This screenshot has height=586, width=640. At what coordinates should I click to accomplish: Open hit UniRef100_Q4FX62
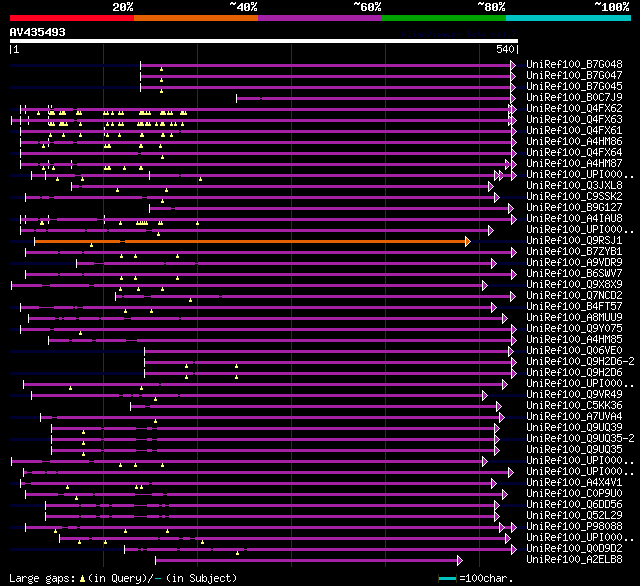(x=574, y=109)
